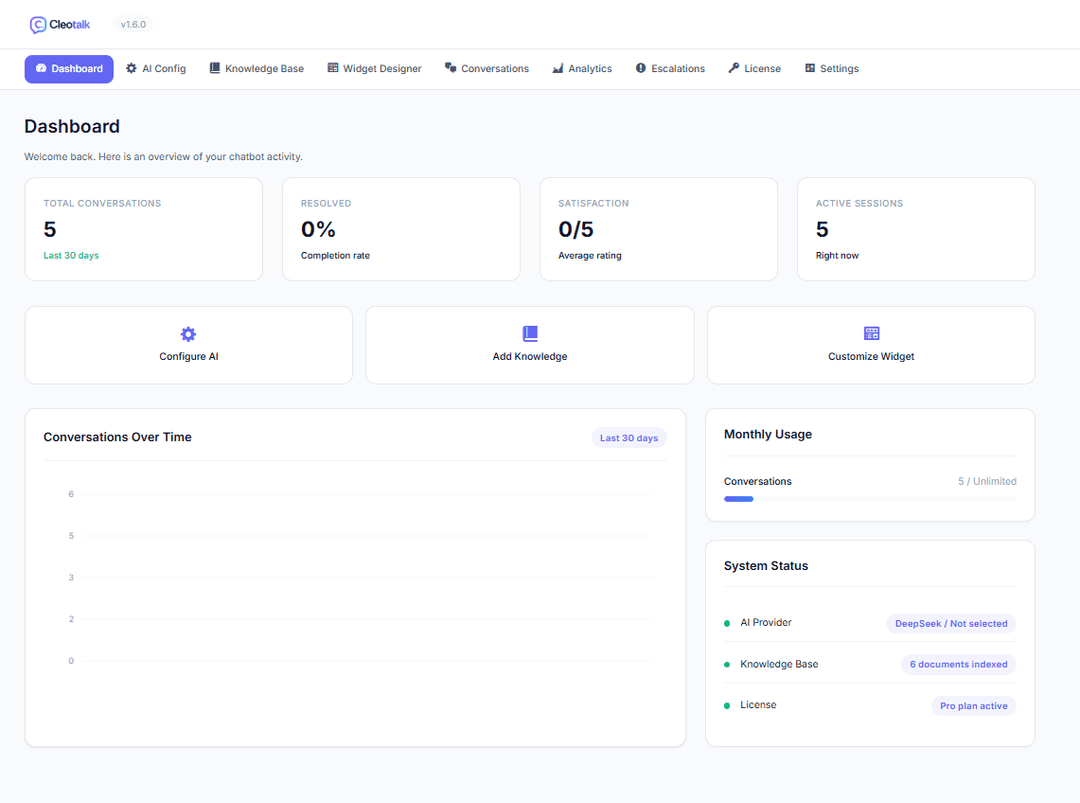This screenshot has height=803, width=1080.
Task: Click the Conversations monthly usage progress bar
Action: pos(870,499)
